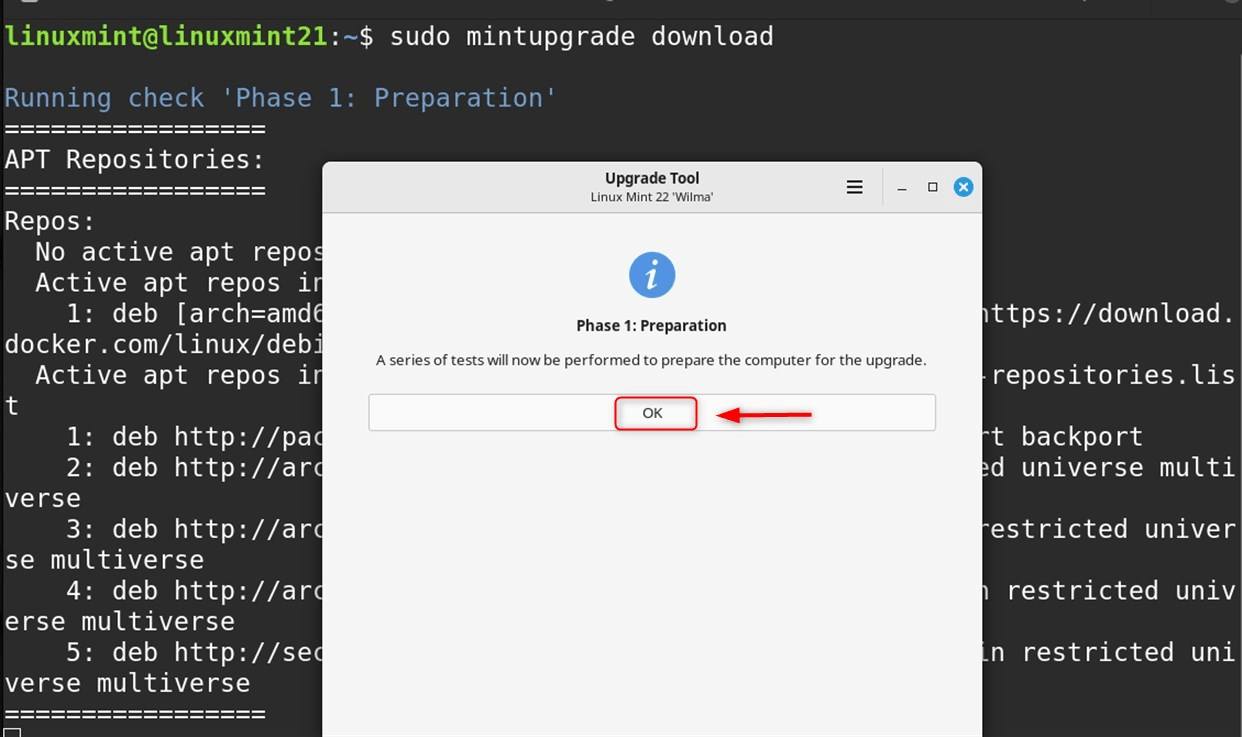
Task: Click '5: deb http://sec' terminal line
Action: tap(194, 653)
